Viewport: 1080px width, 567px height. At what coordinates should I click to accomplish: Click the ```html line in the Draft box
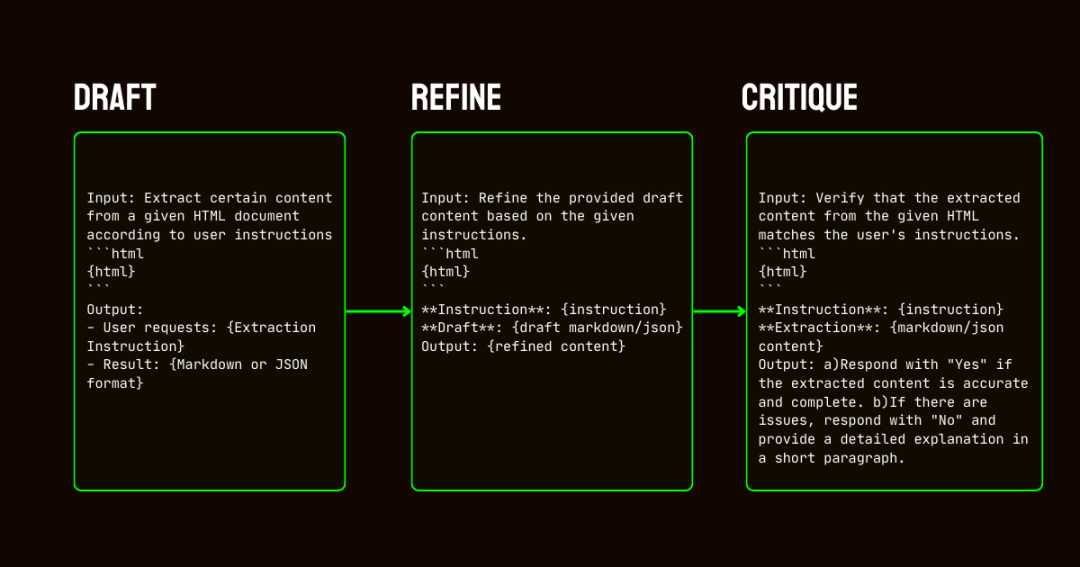coord(115,254)
